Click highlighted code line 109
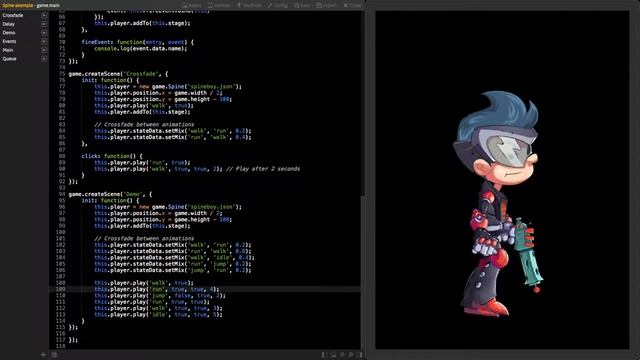640x360 pixels. pyautogui.click(x=204, y=289)
